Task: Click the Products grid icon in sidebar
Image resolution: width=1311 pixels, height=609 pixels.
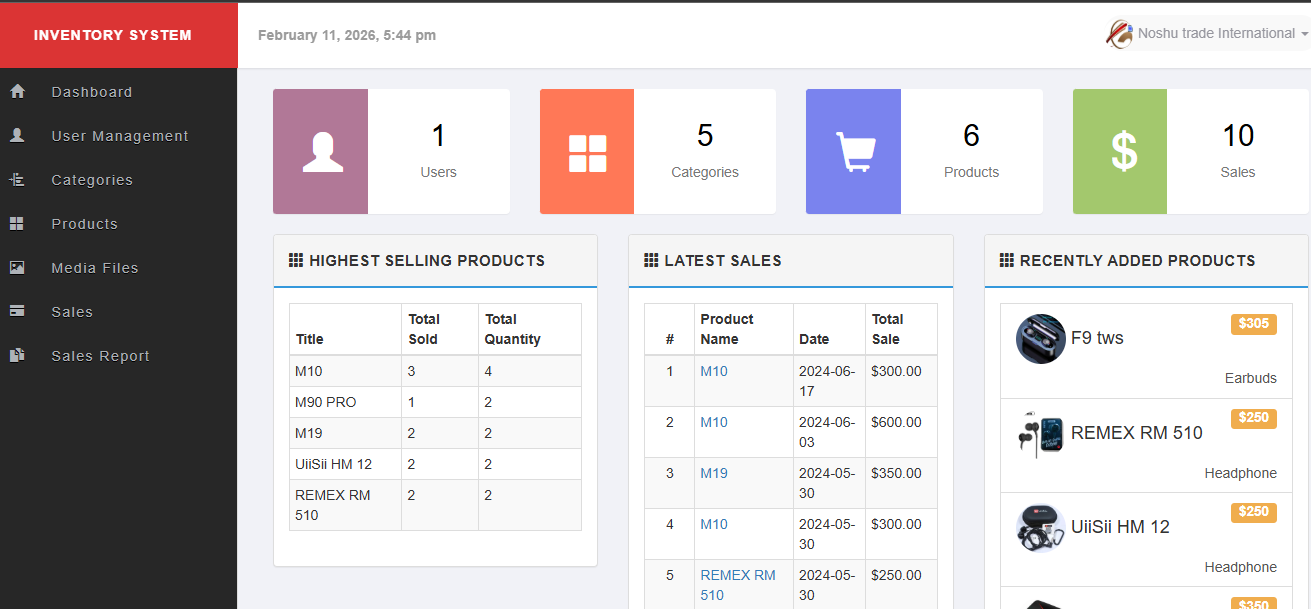Action: 17,223
